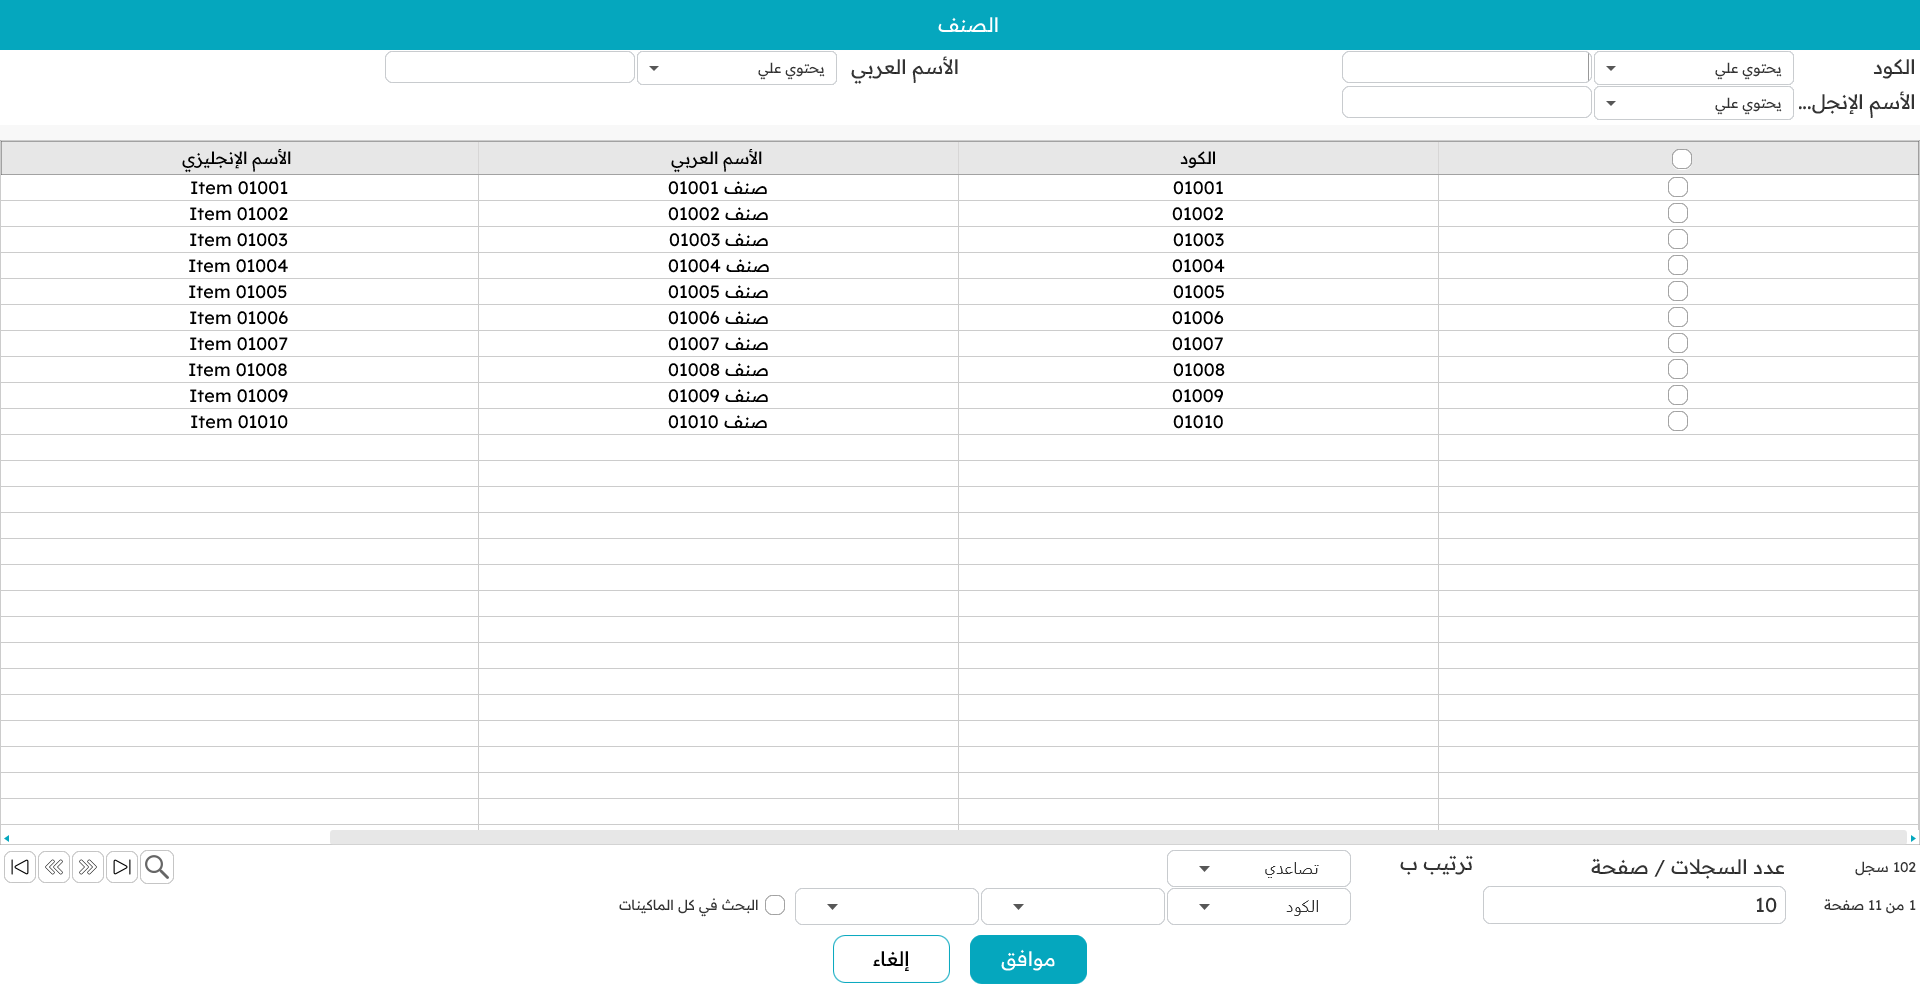Open the third empty sort field dropdown
Viewport: 1920px width, 1007px height.
(886, 906)
